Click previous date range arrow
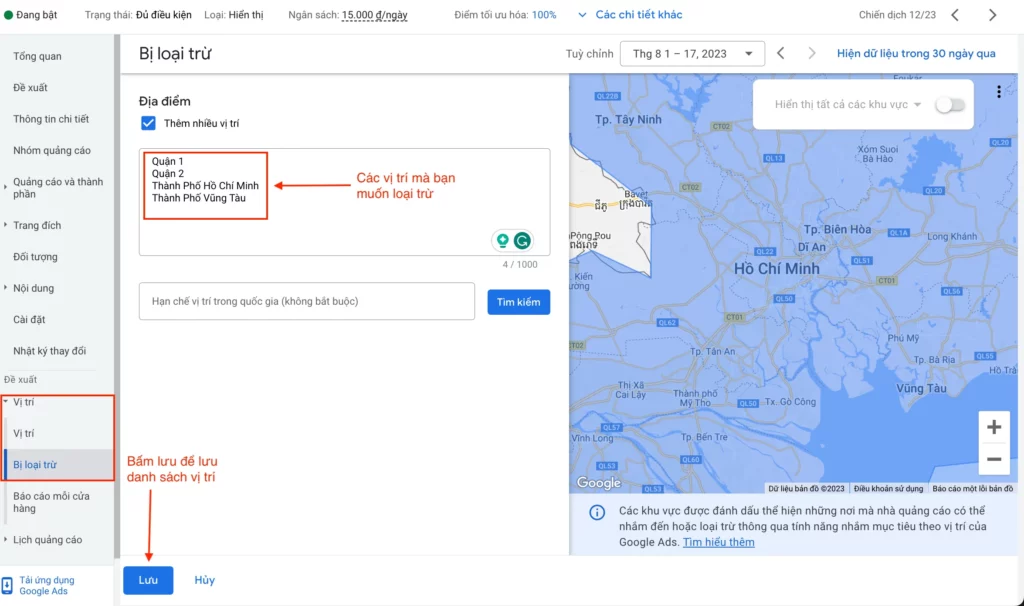Viewport: 1024px width, 606px height. (x=781, y=53)
